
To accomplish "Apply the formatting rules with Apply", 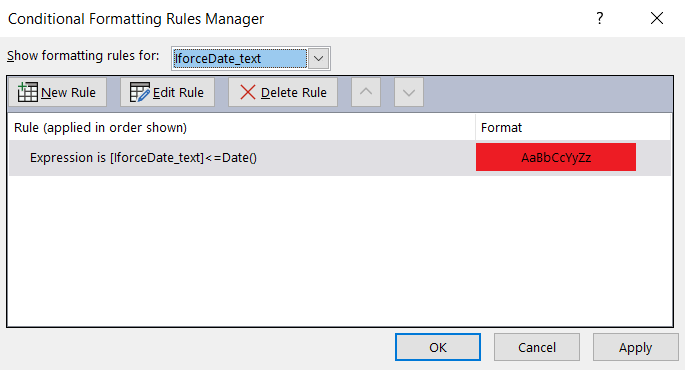I will (x=636, y=347).
